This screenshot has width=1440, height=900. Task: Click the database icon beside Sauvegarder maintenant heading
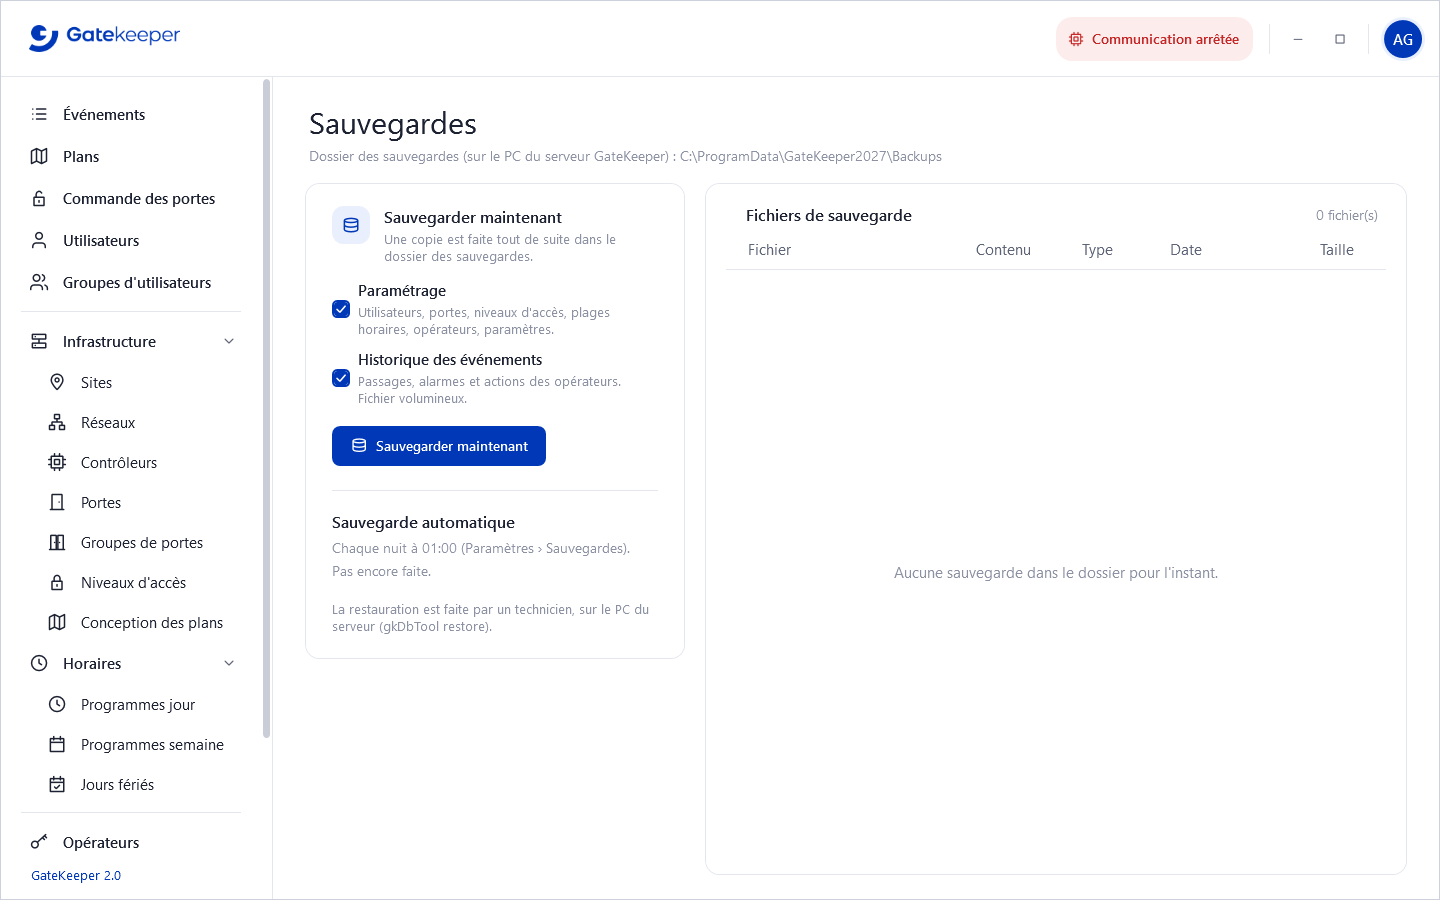[351, 225]
